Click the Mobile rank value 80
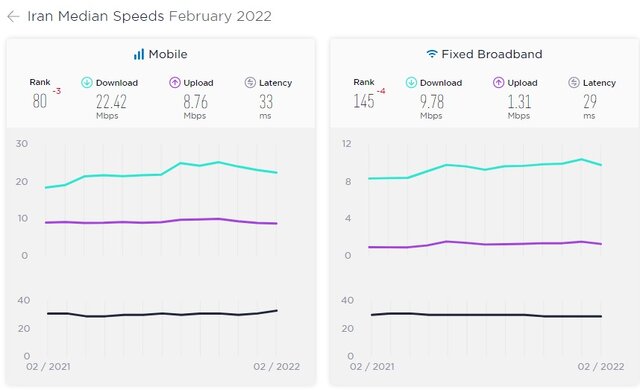640x390 pixels. [x=40, y=101]
